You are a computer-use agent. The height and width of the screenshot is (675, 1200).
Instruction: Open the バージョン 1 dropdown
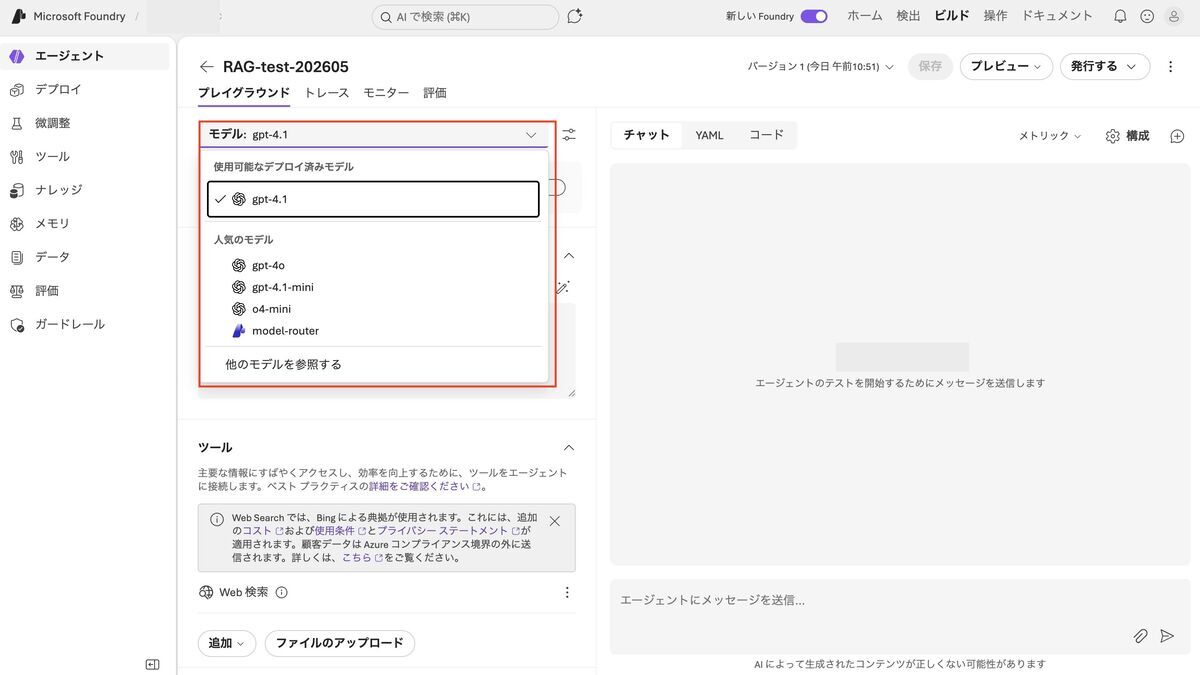click(x=820, y=67)
